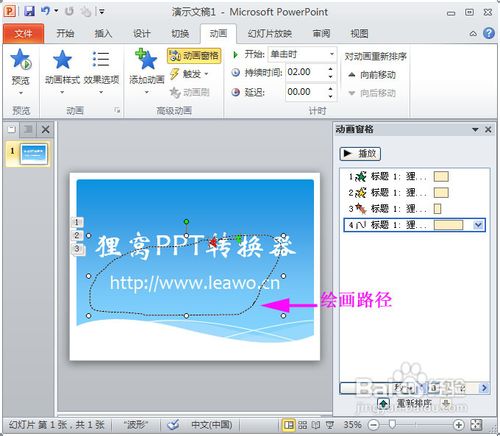500x436 pixels.
Task: Decrease the 延迟 delay with down arrow
Action: (x=330, y=96)
